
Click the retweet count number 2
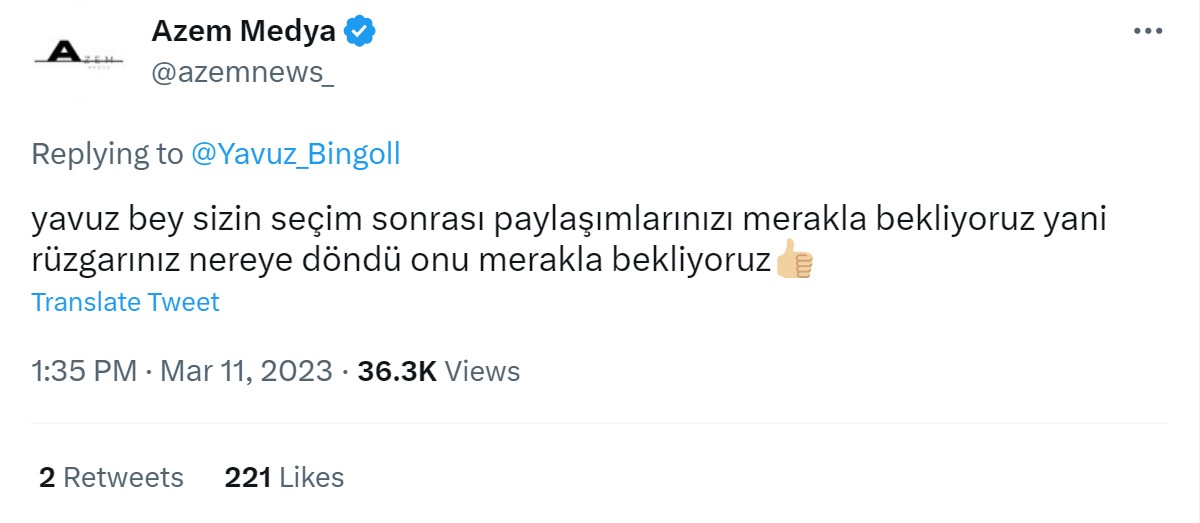pos(47,478)
